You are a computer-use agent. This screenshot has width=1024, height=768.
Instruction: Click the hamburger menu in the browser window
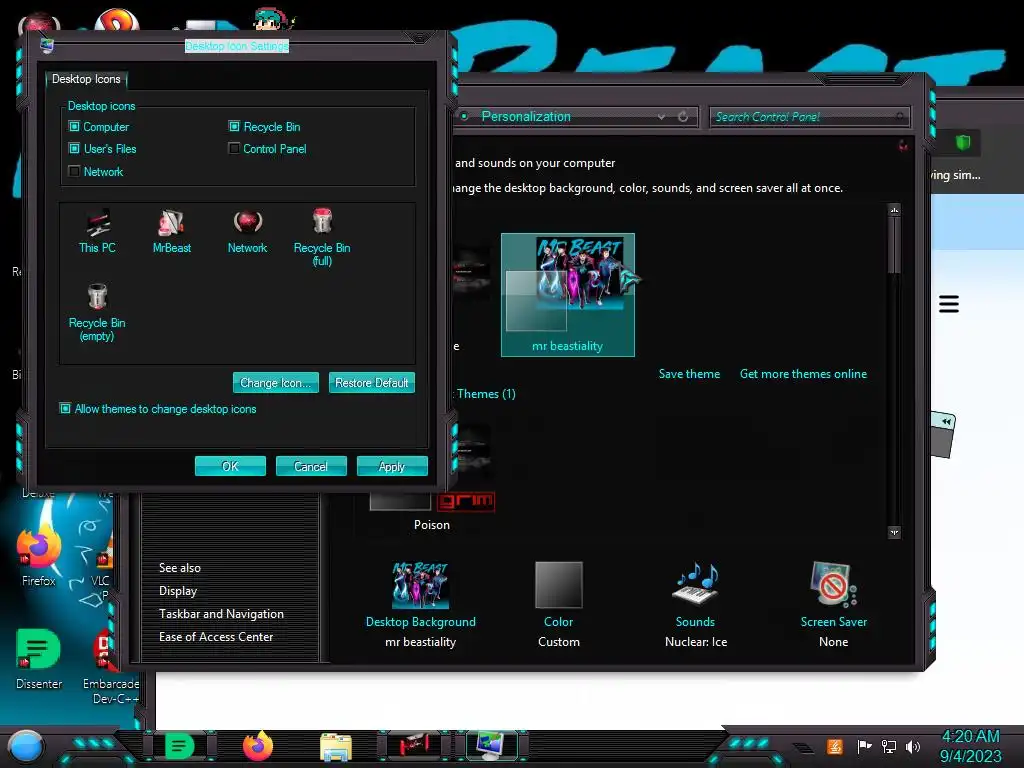tap(949, 304)
